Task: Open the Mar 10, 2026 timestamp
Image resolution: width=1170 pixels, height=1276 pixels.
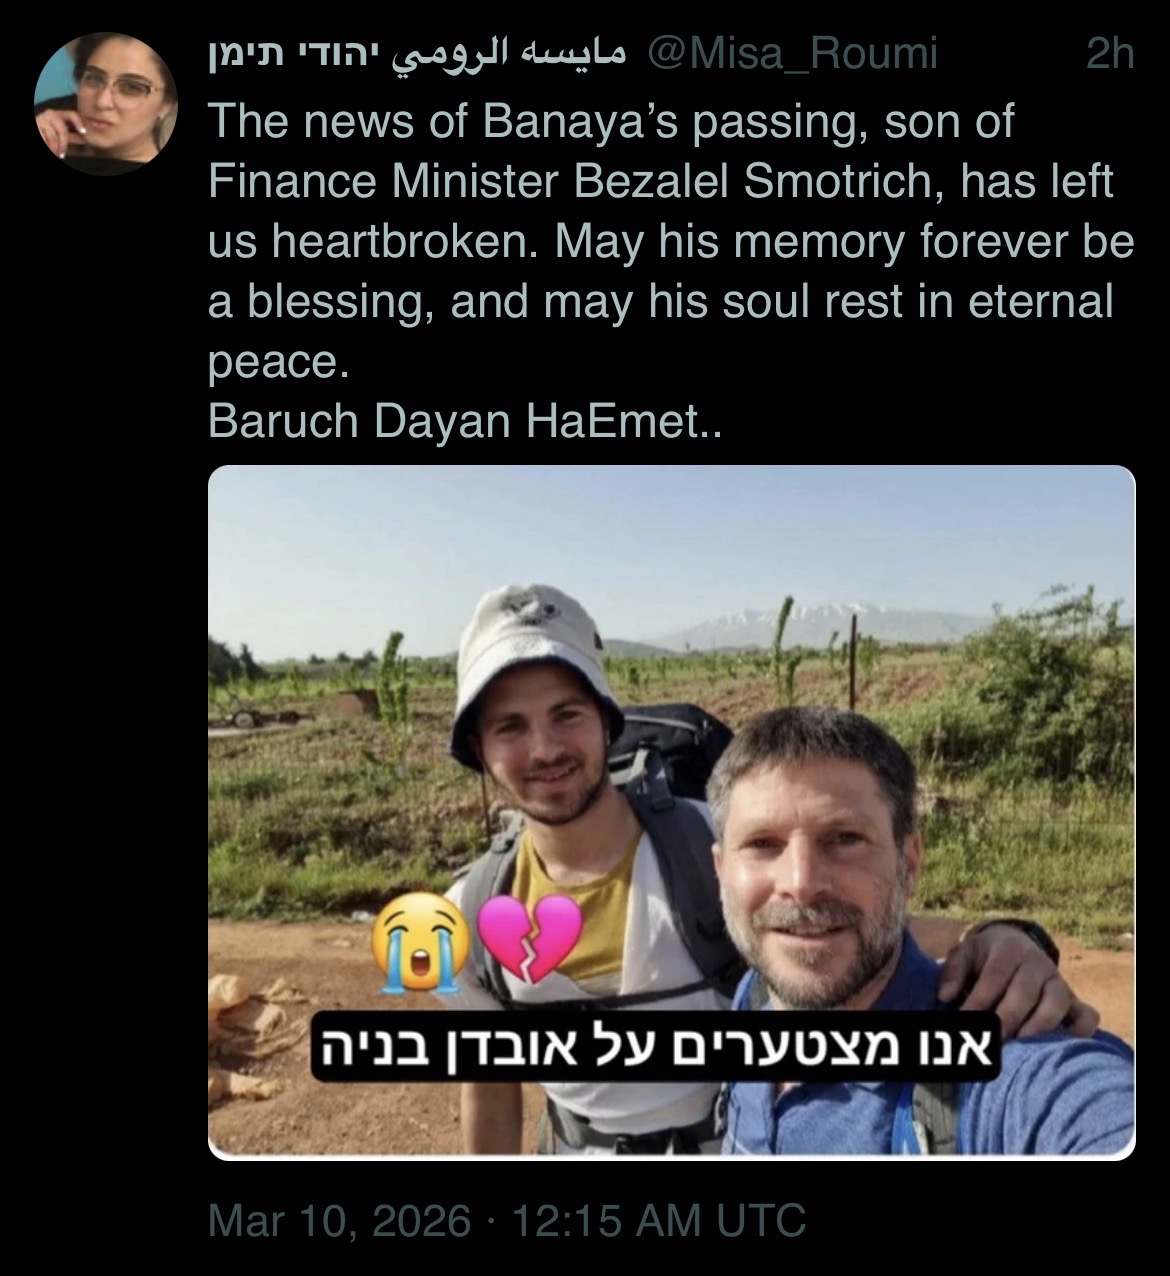Action: 340,1220
